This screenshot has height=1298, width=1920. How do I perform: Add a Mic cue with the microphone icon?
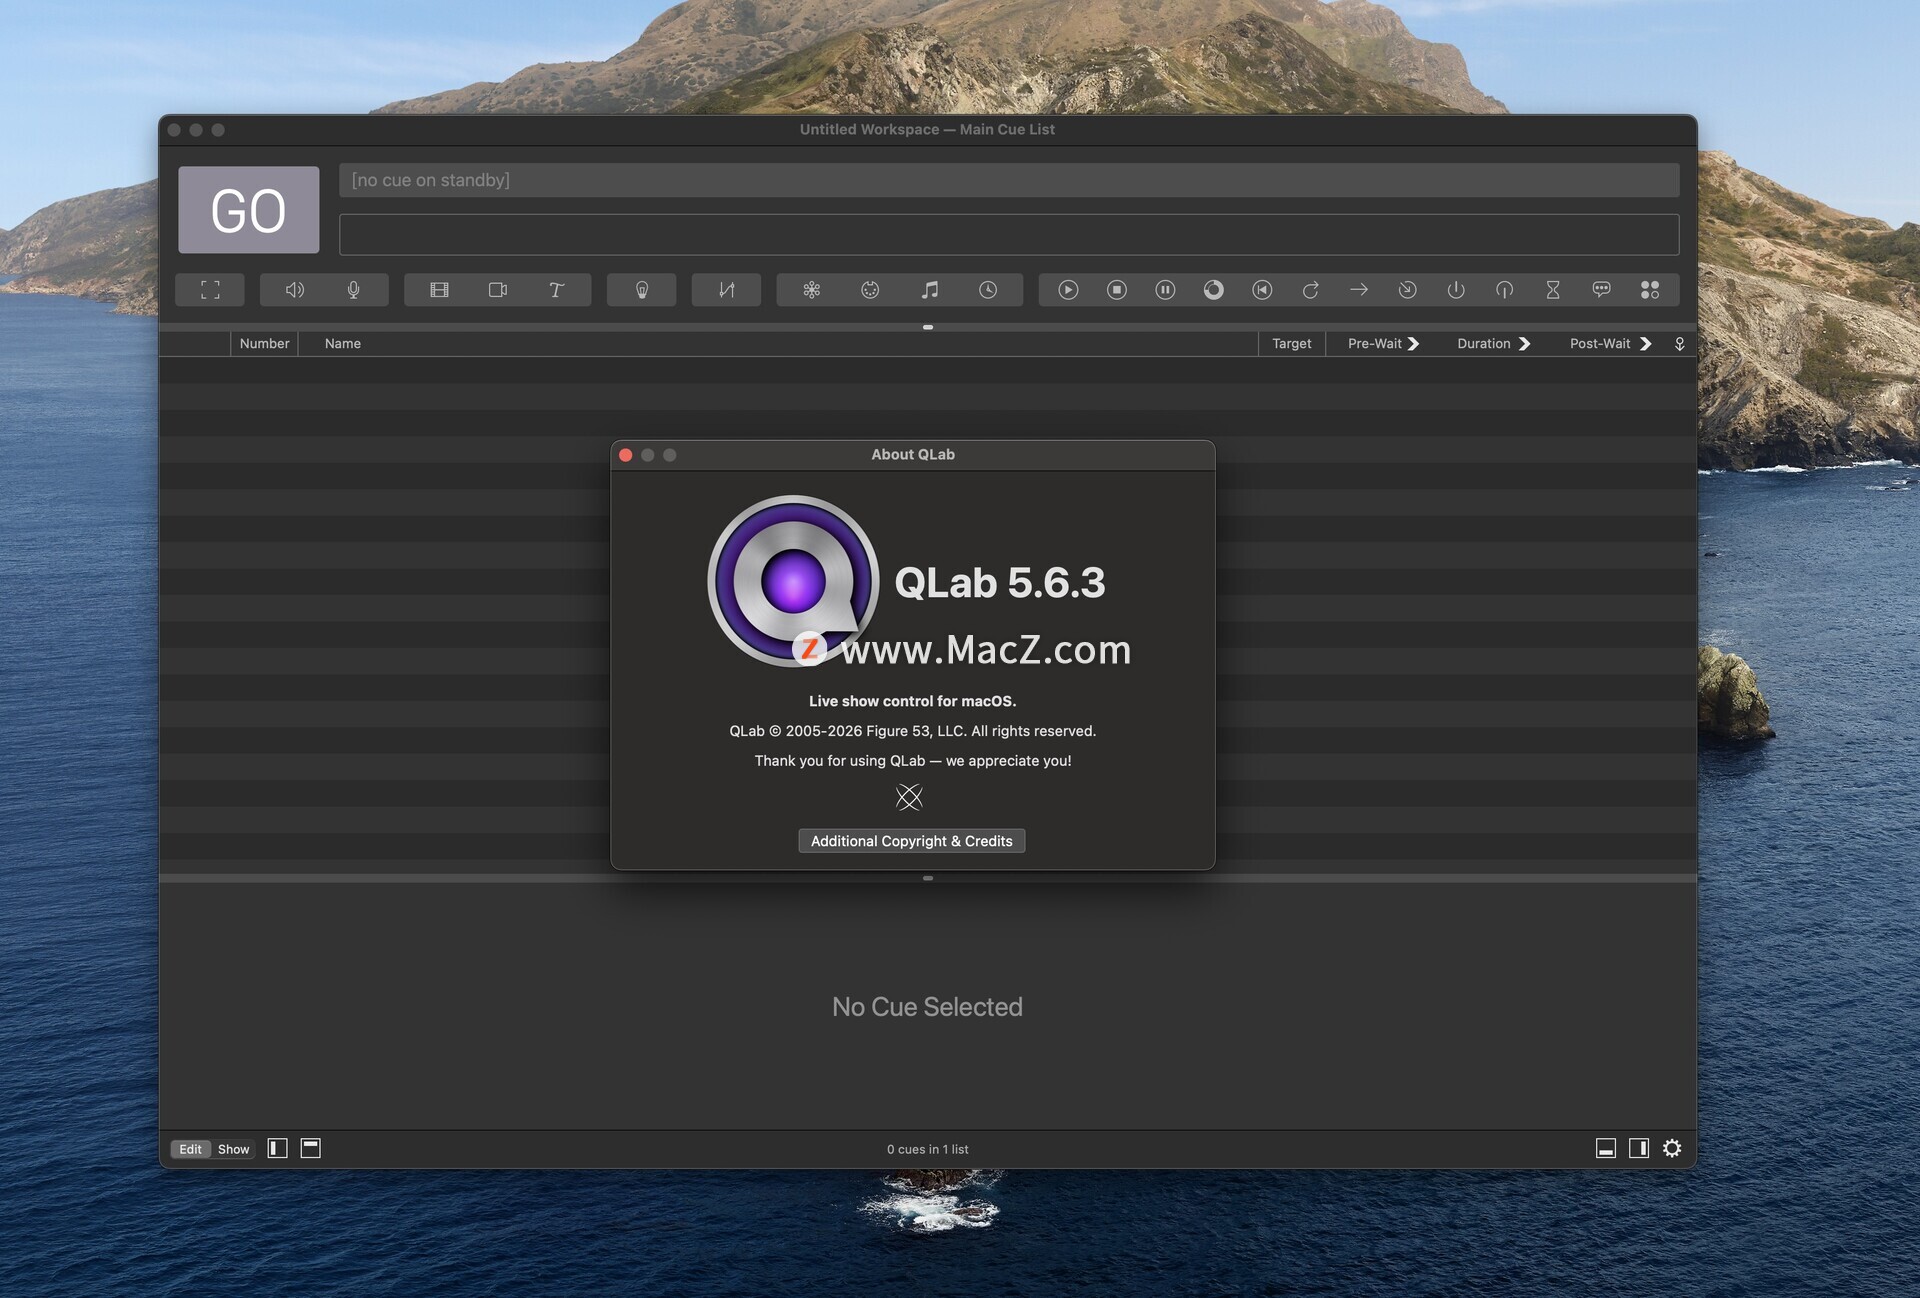(x=354, y=290)
